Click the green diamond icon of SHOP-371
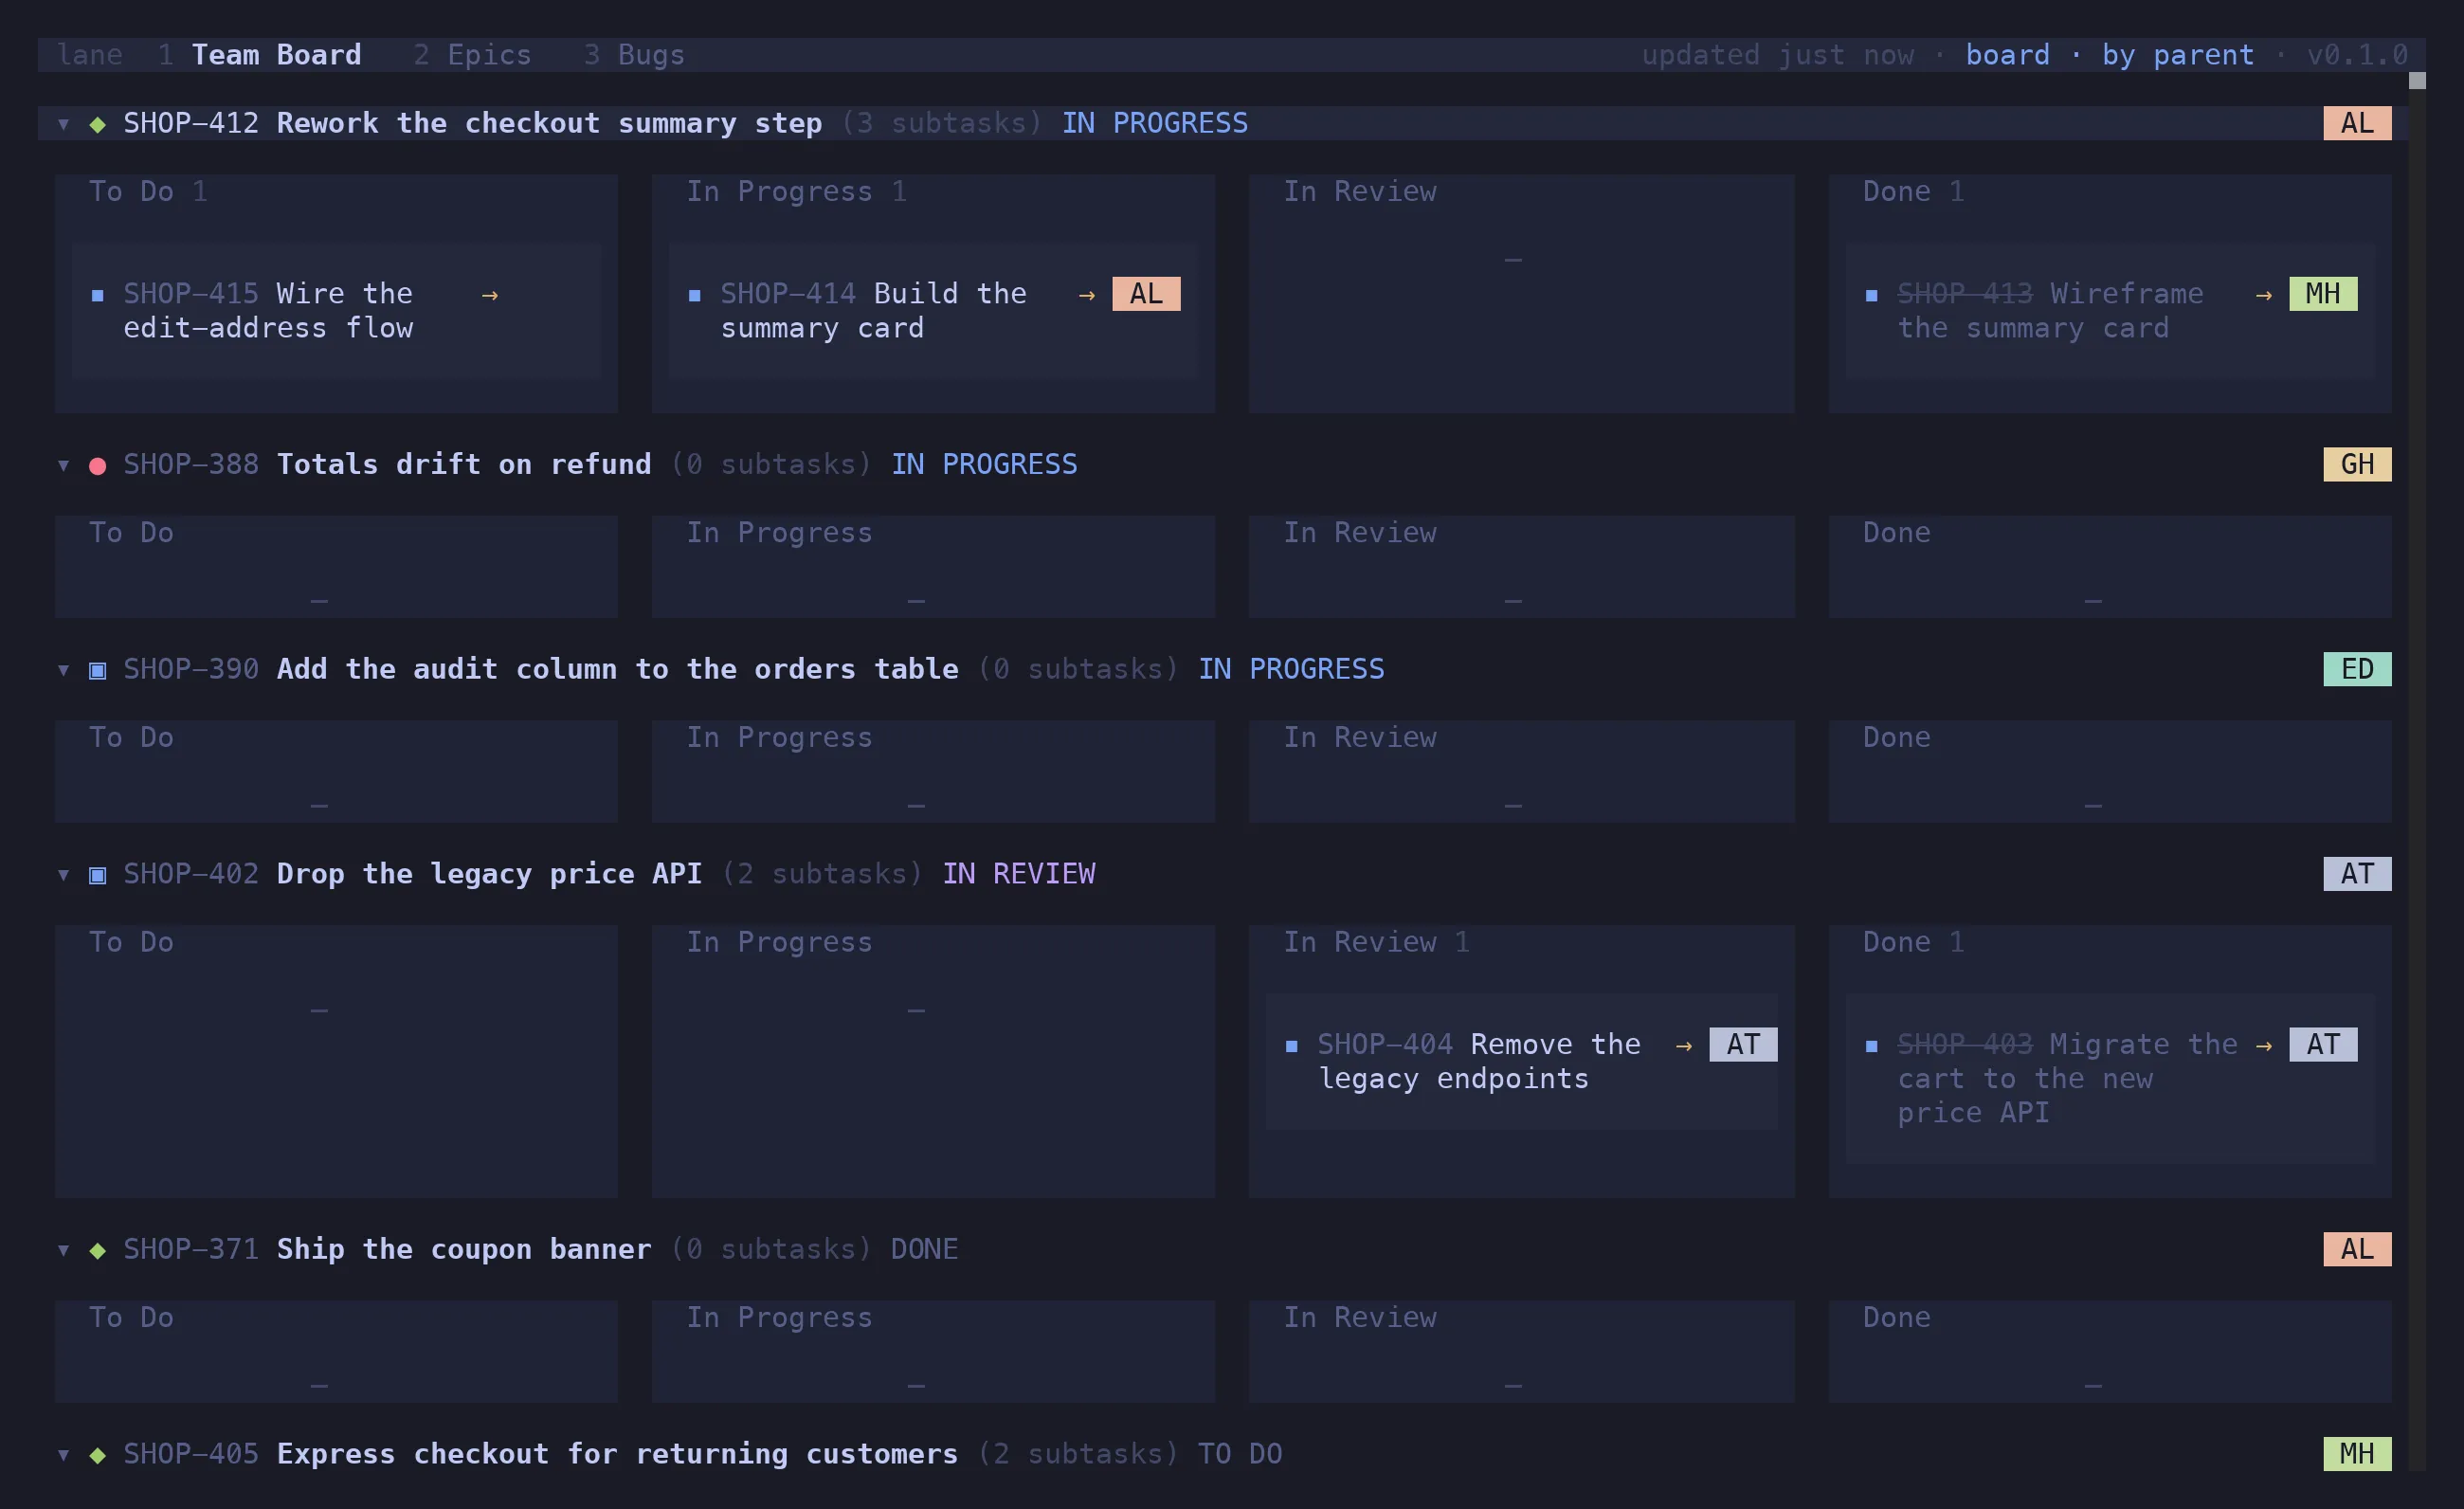 [97, 1250]
